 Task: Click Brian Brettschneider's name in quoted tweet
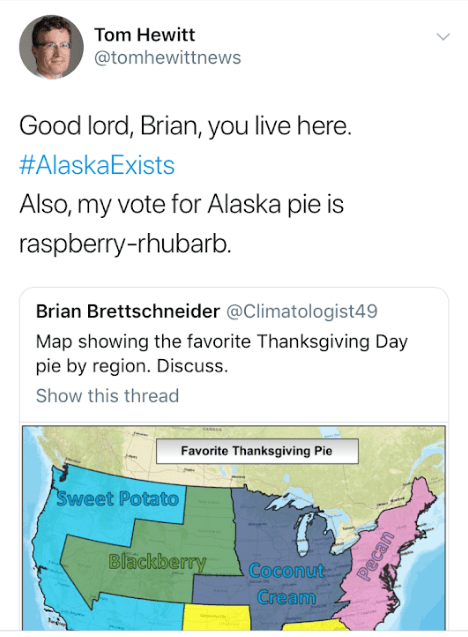(x=128, y=312)
